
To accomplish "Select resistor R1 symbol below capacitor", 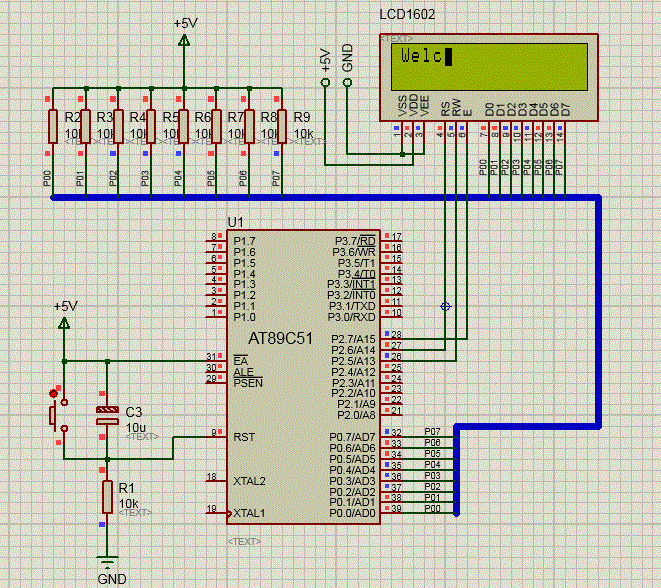I will point(107,497).
